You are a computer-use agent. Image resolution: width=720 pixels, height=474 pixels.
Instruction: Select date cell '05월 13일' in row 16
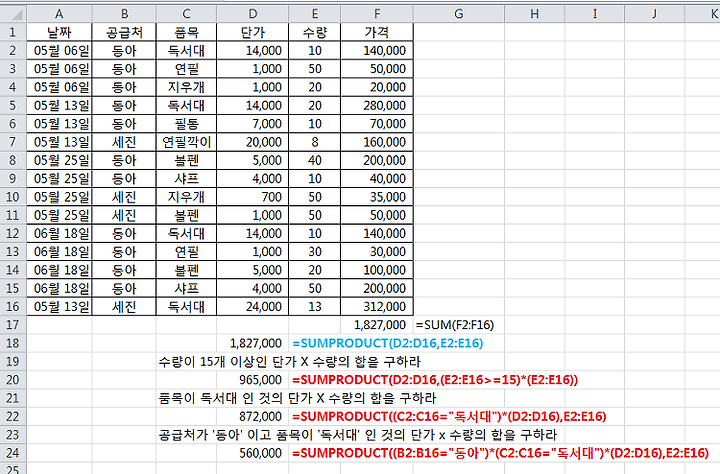pyautogui.click(x=59, y=306)
